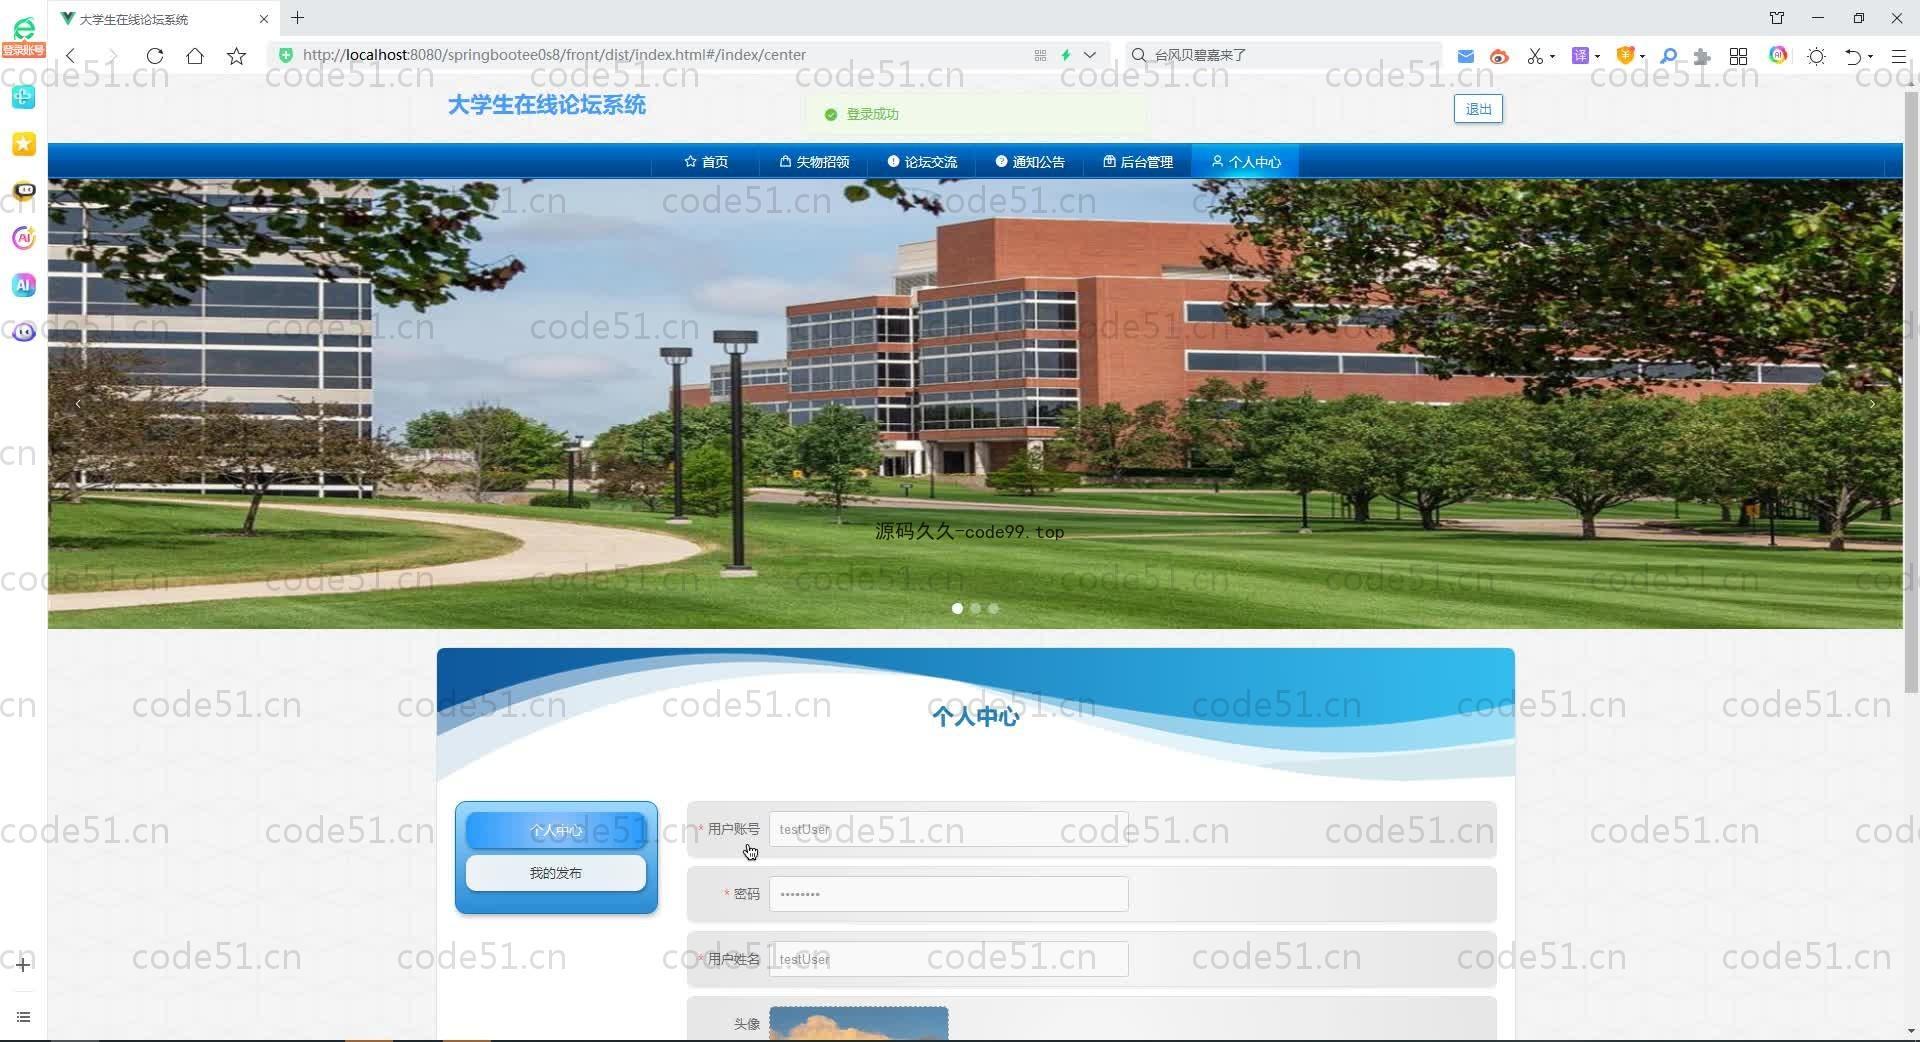Close the 大学生在线论坛系统 browser tab
Image resolution: width=1920 pixels, height=1042 pixels.
point(264,19)
